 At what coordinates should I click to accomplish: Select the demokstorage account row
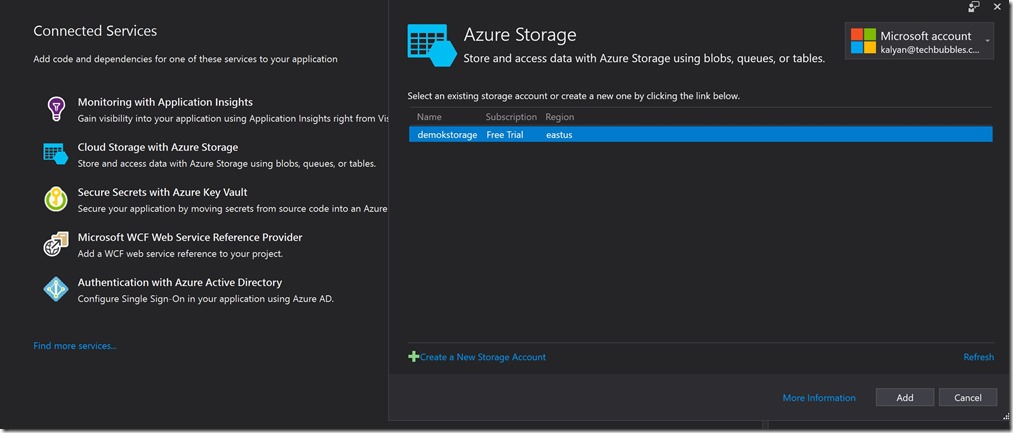tap(700, 135)
